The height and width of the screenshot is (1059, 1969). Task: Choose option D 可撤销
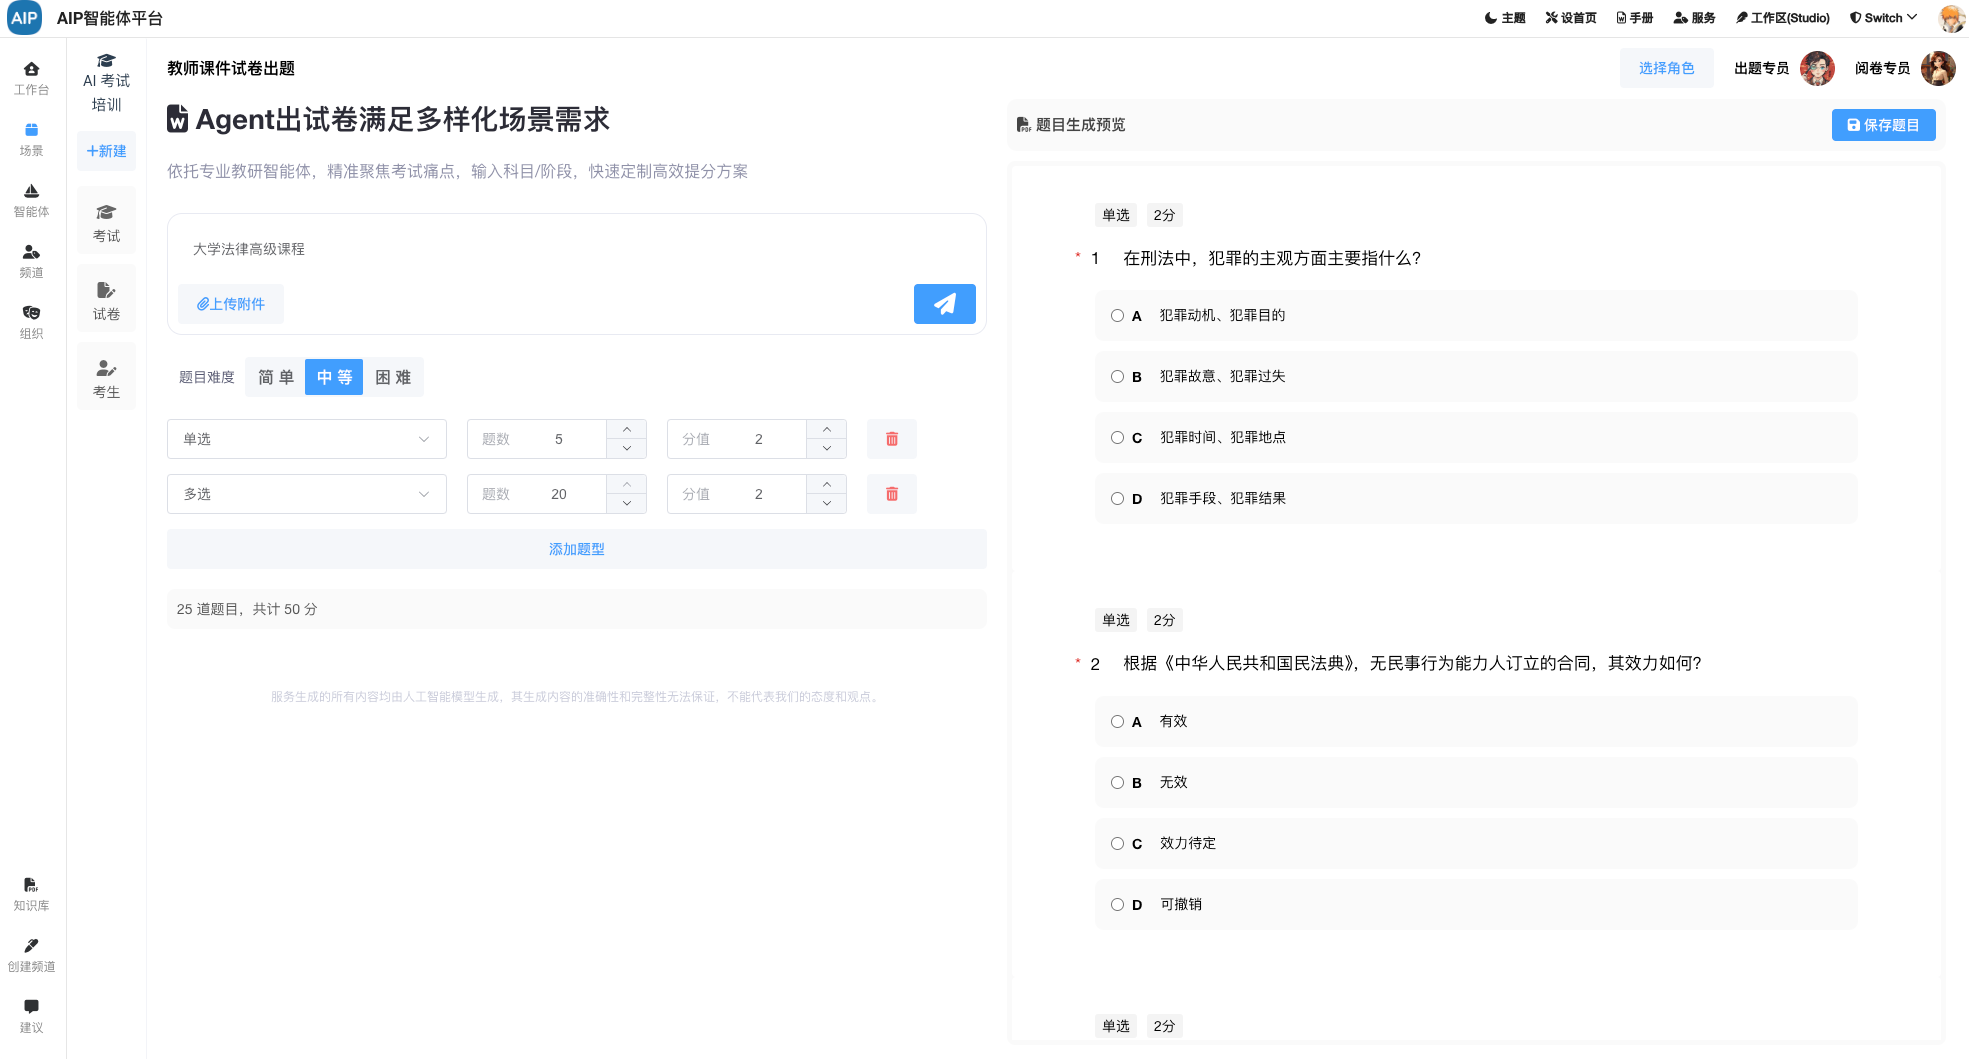1117,905
